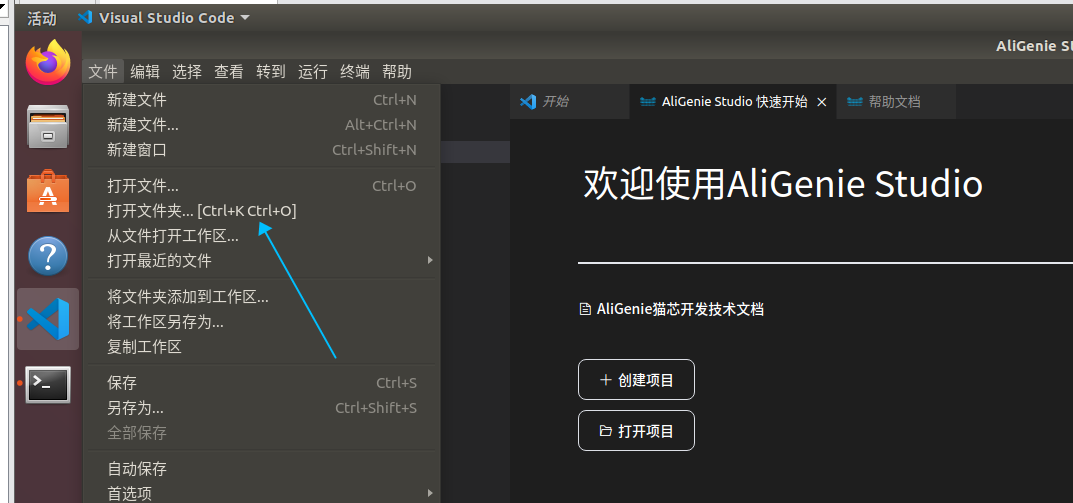Launch the Files manager dock icon
Viewport: 1073px width, 503px height.
click(x=48, y=127)
